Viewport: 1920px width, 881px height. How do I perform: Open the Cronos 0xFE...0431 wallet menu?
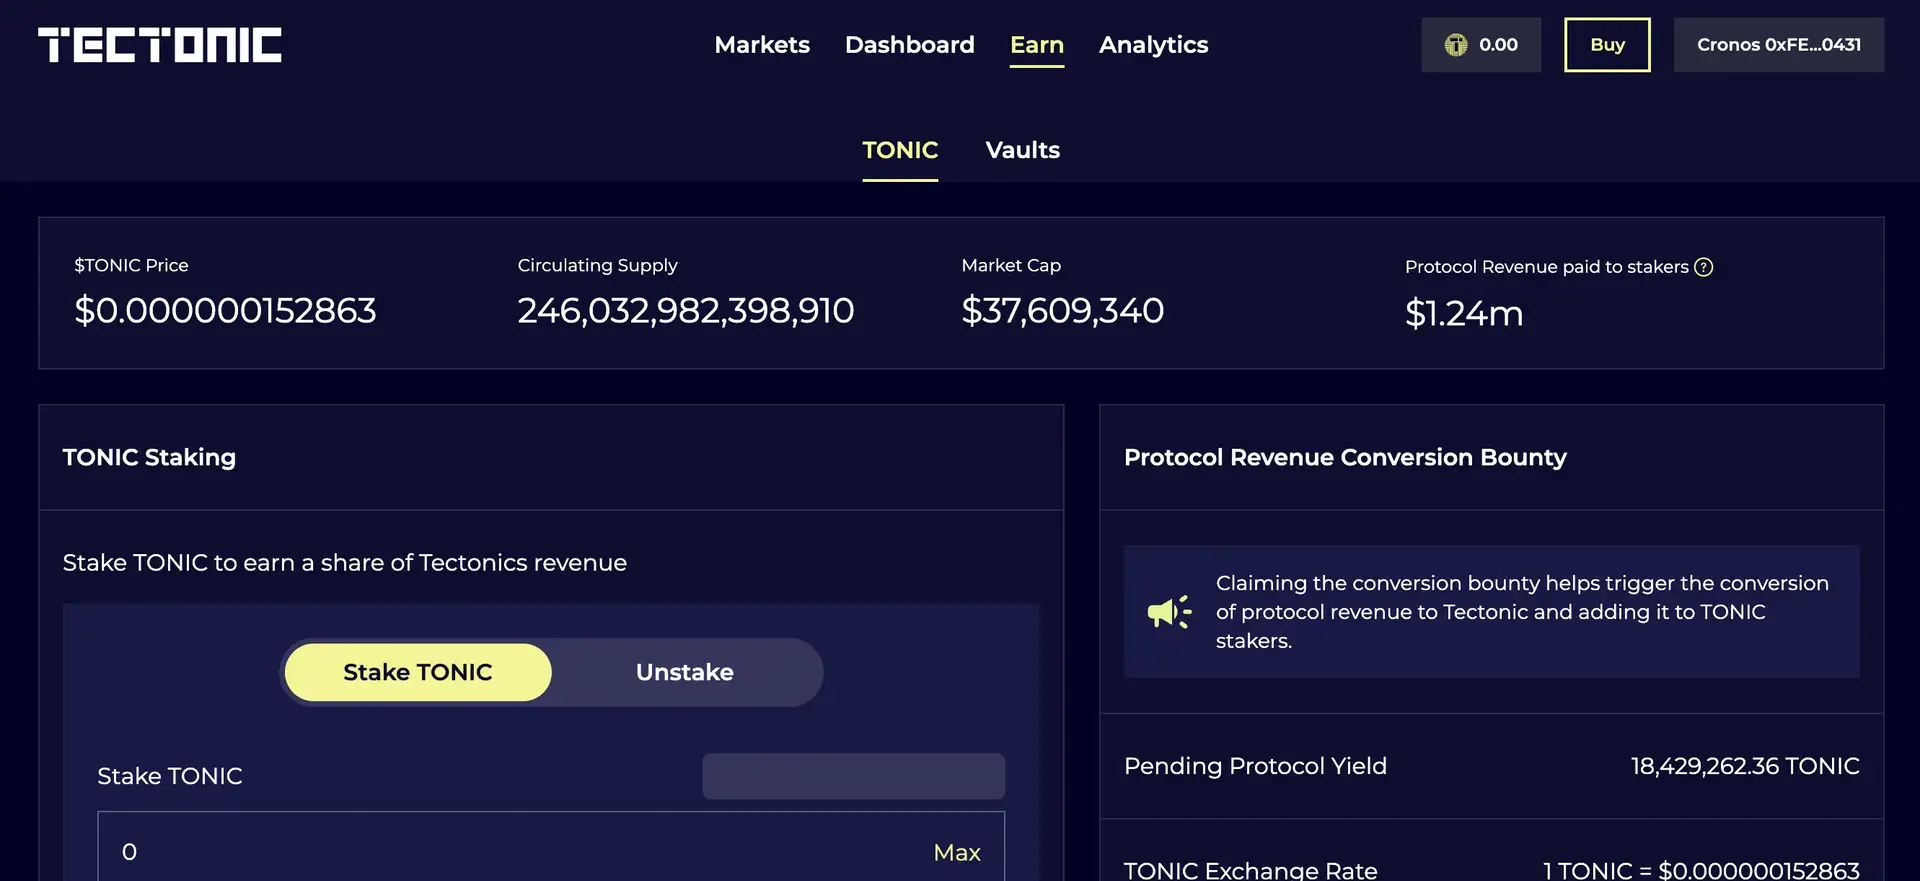coord(1778,45)
